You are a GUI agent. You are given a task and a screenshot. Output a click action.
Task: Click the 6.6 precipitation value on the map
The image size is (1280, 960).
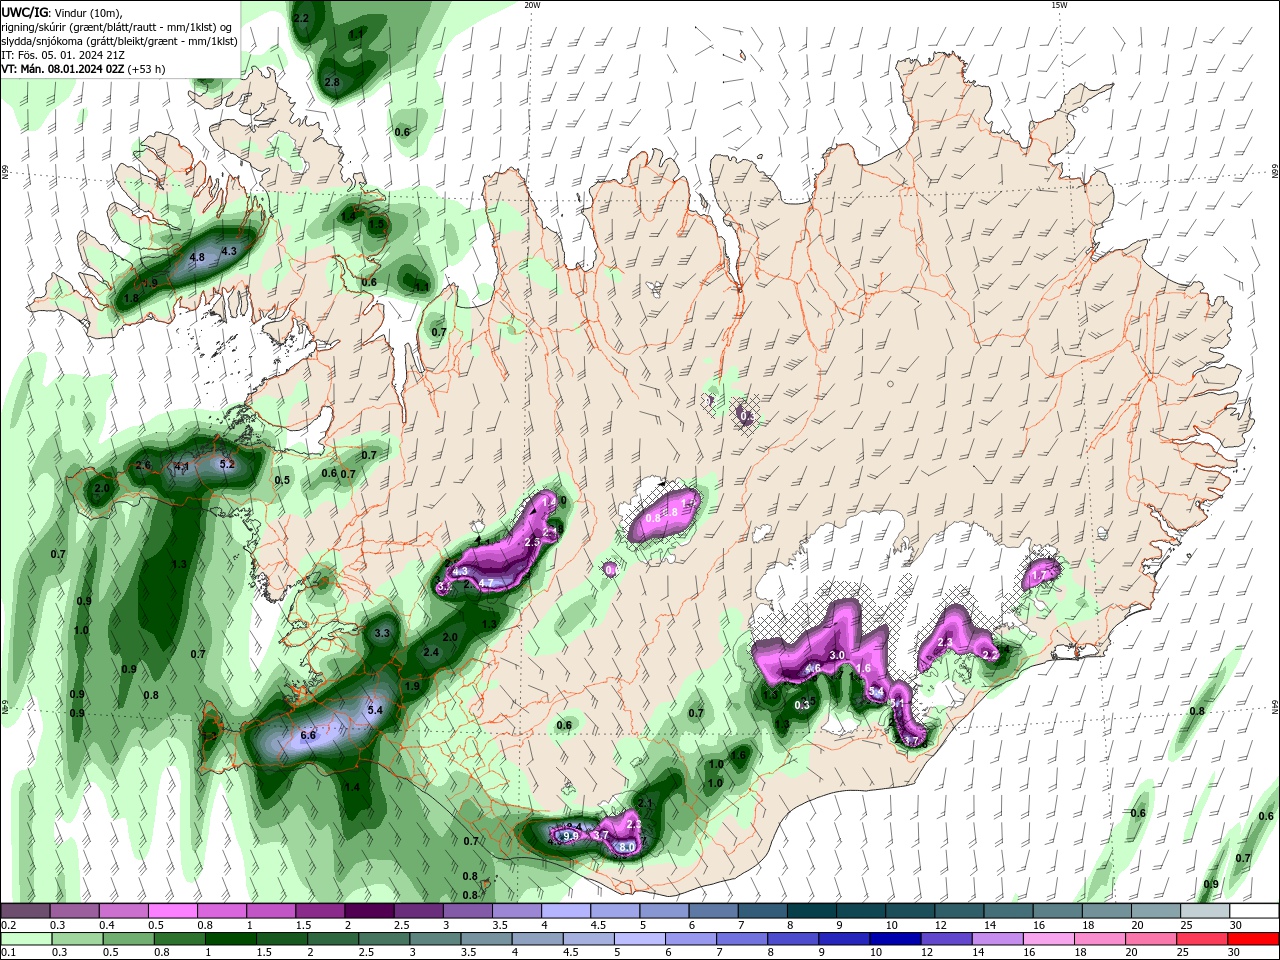(308, 735)
